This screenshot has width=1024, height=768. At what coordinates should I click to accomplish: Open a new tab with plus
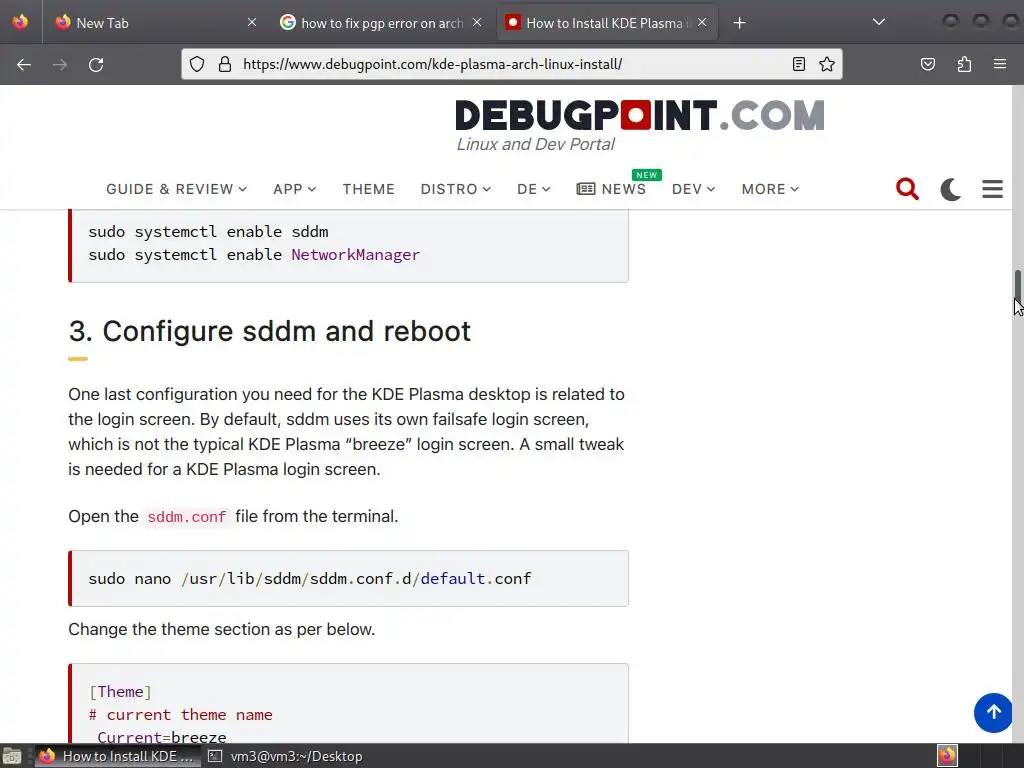[x=739, y=23]
